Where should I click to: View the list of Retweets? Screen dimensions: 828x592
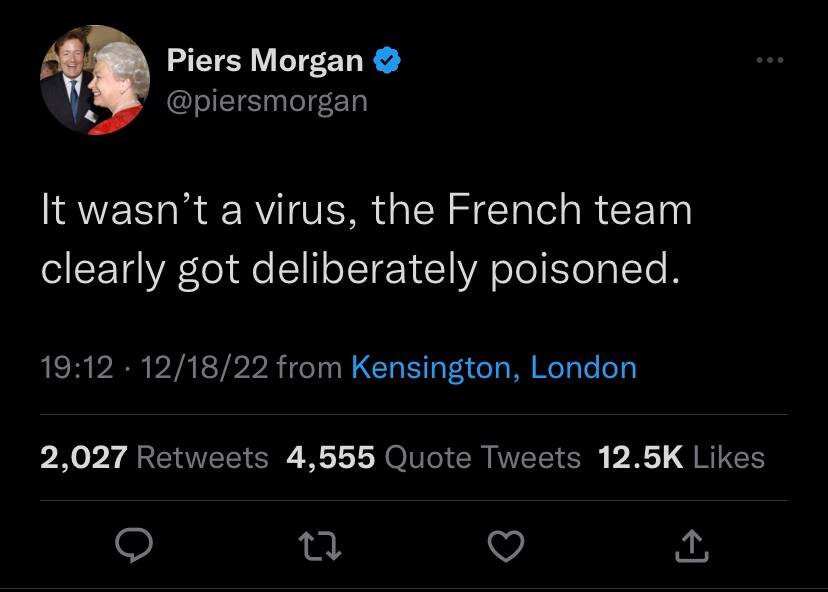tap(202, 458)
